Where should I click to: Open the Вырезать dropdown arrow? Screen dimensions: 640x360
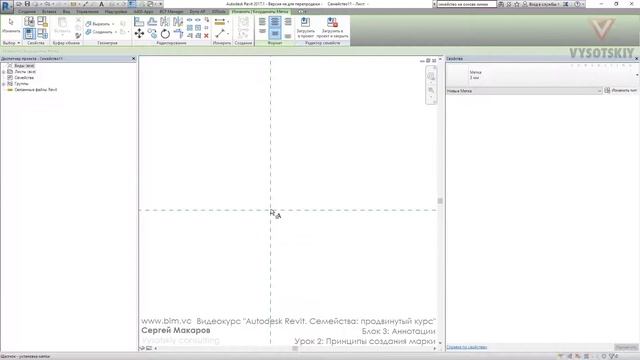(113, 24)
